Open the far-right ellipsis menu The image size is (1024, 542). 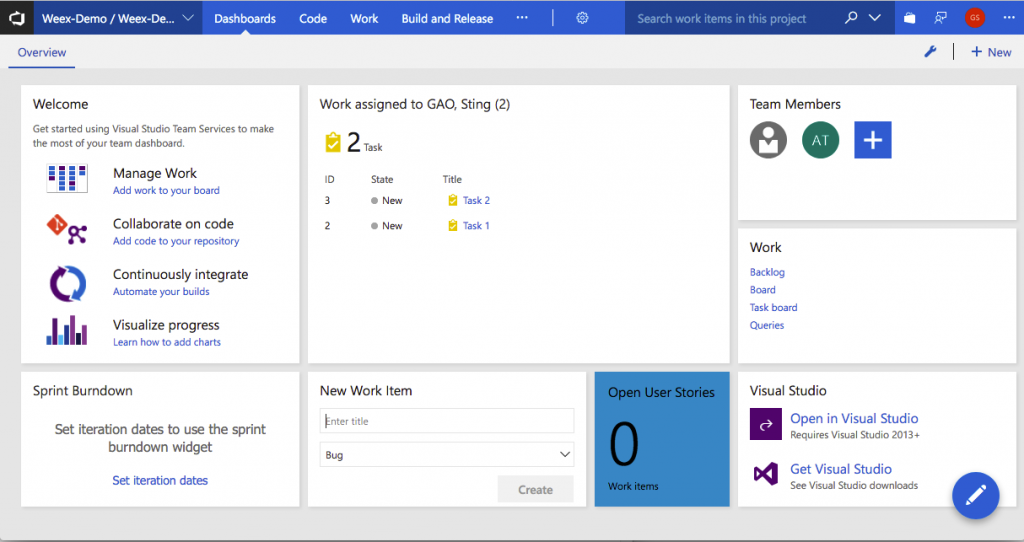pyautogui.click(x=1008, y=18)
